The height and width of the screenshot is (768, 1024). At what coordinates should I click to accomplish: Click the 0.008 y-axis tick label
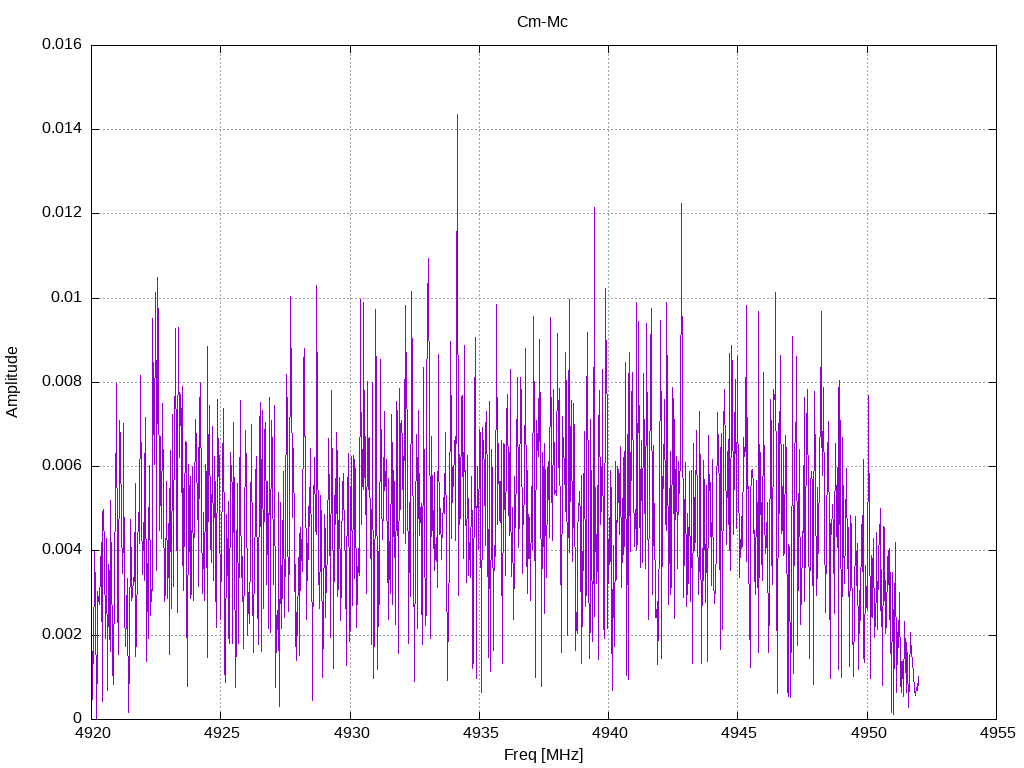click(x=62, y=381)
